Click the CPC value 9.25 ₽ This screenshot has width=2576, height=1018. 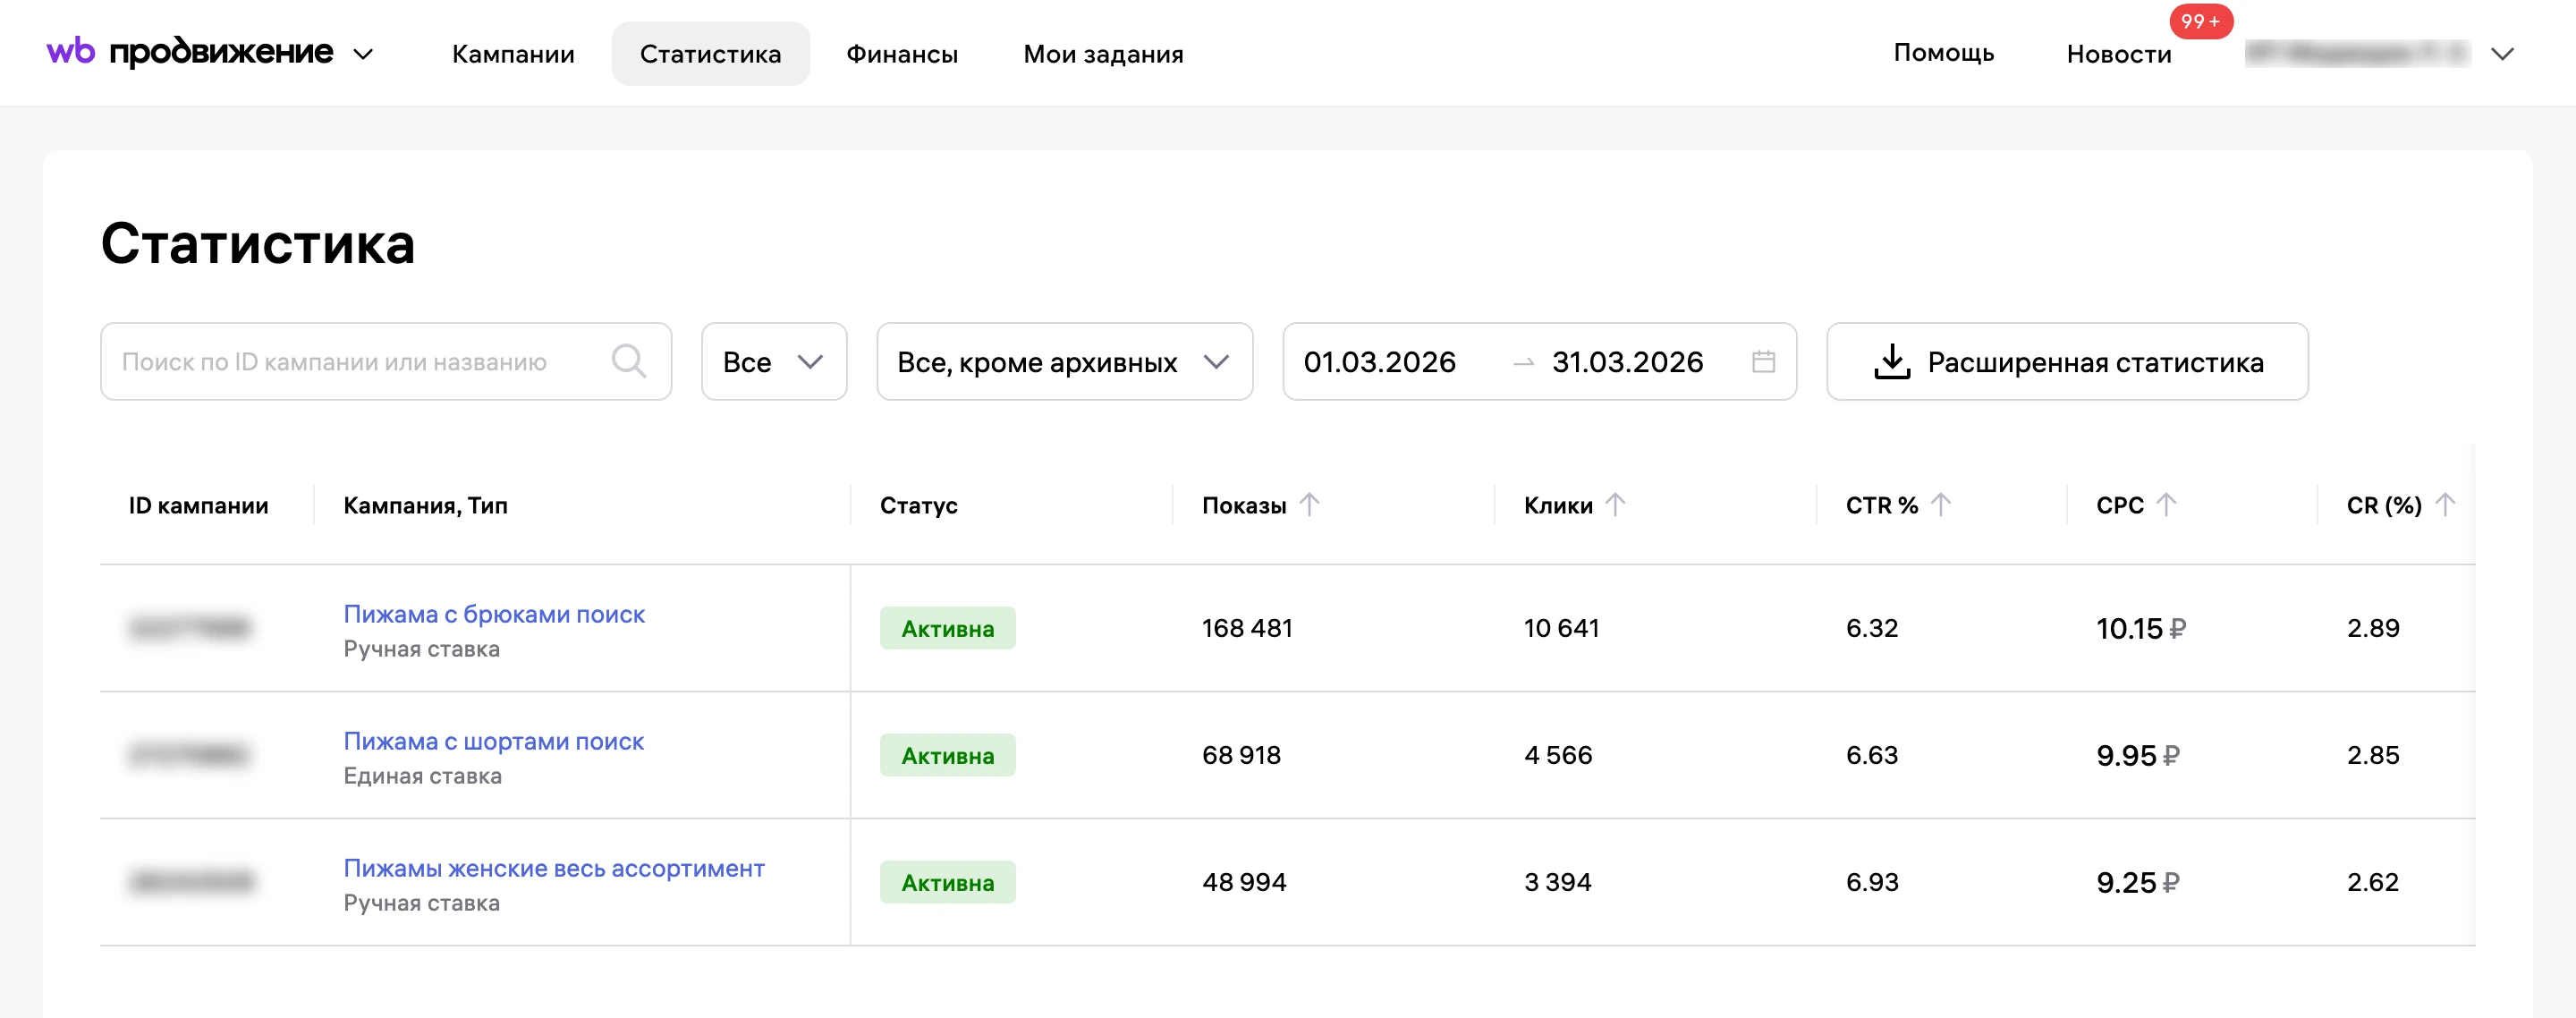2138,882
